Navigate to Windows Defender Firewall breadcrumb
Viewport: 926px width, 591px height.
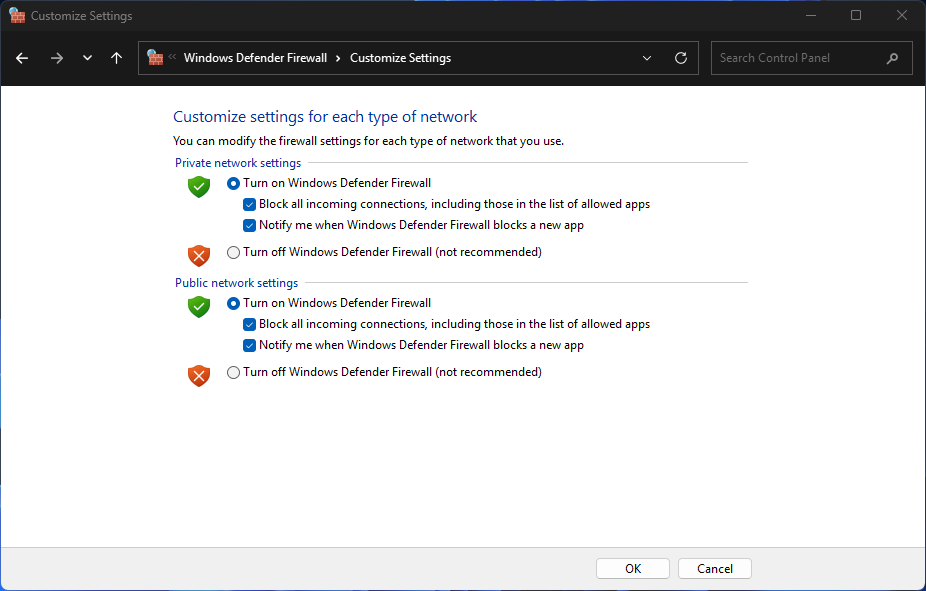256,58
